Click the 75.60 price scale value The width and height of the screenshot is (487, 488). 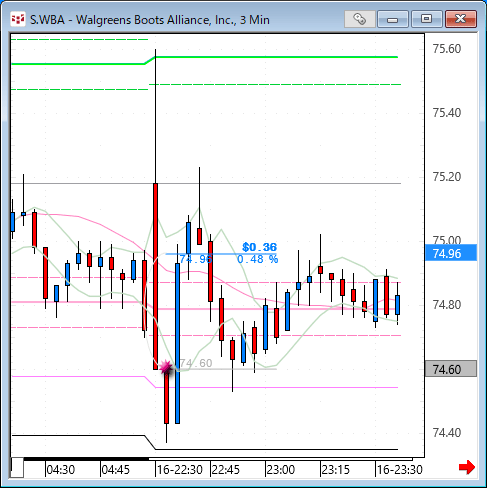(x=447, y=49)
